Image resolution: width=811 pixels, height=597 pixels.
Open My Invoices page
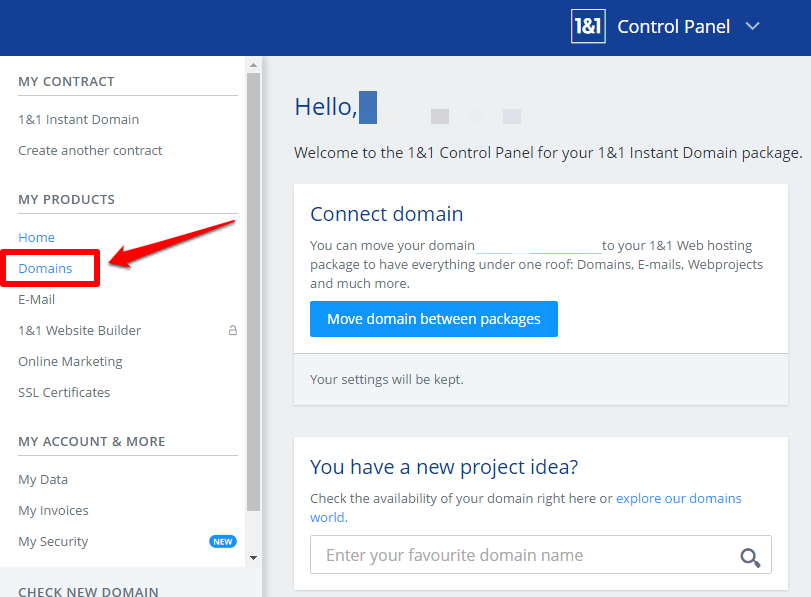pos(53,511)
